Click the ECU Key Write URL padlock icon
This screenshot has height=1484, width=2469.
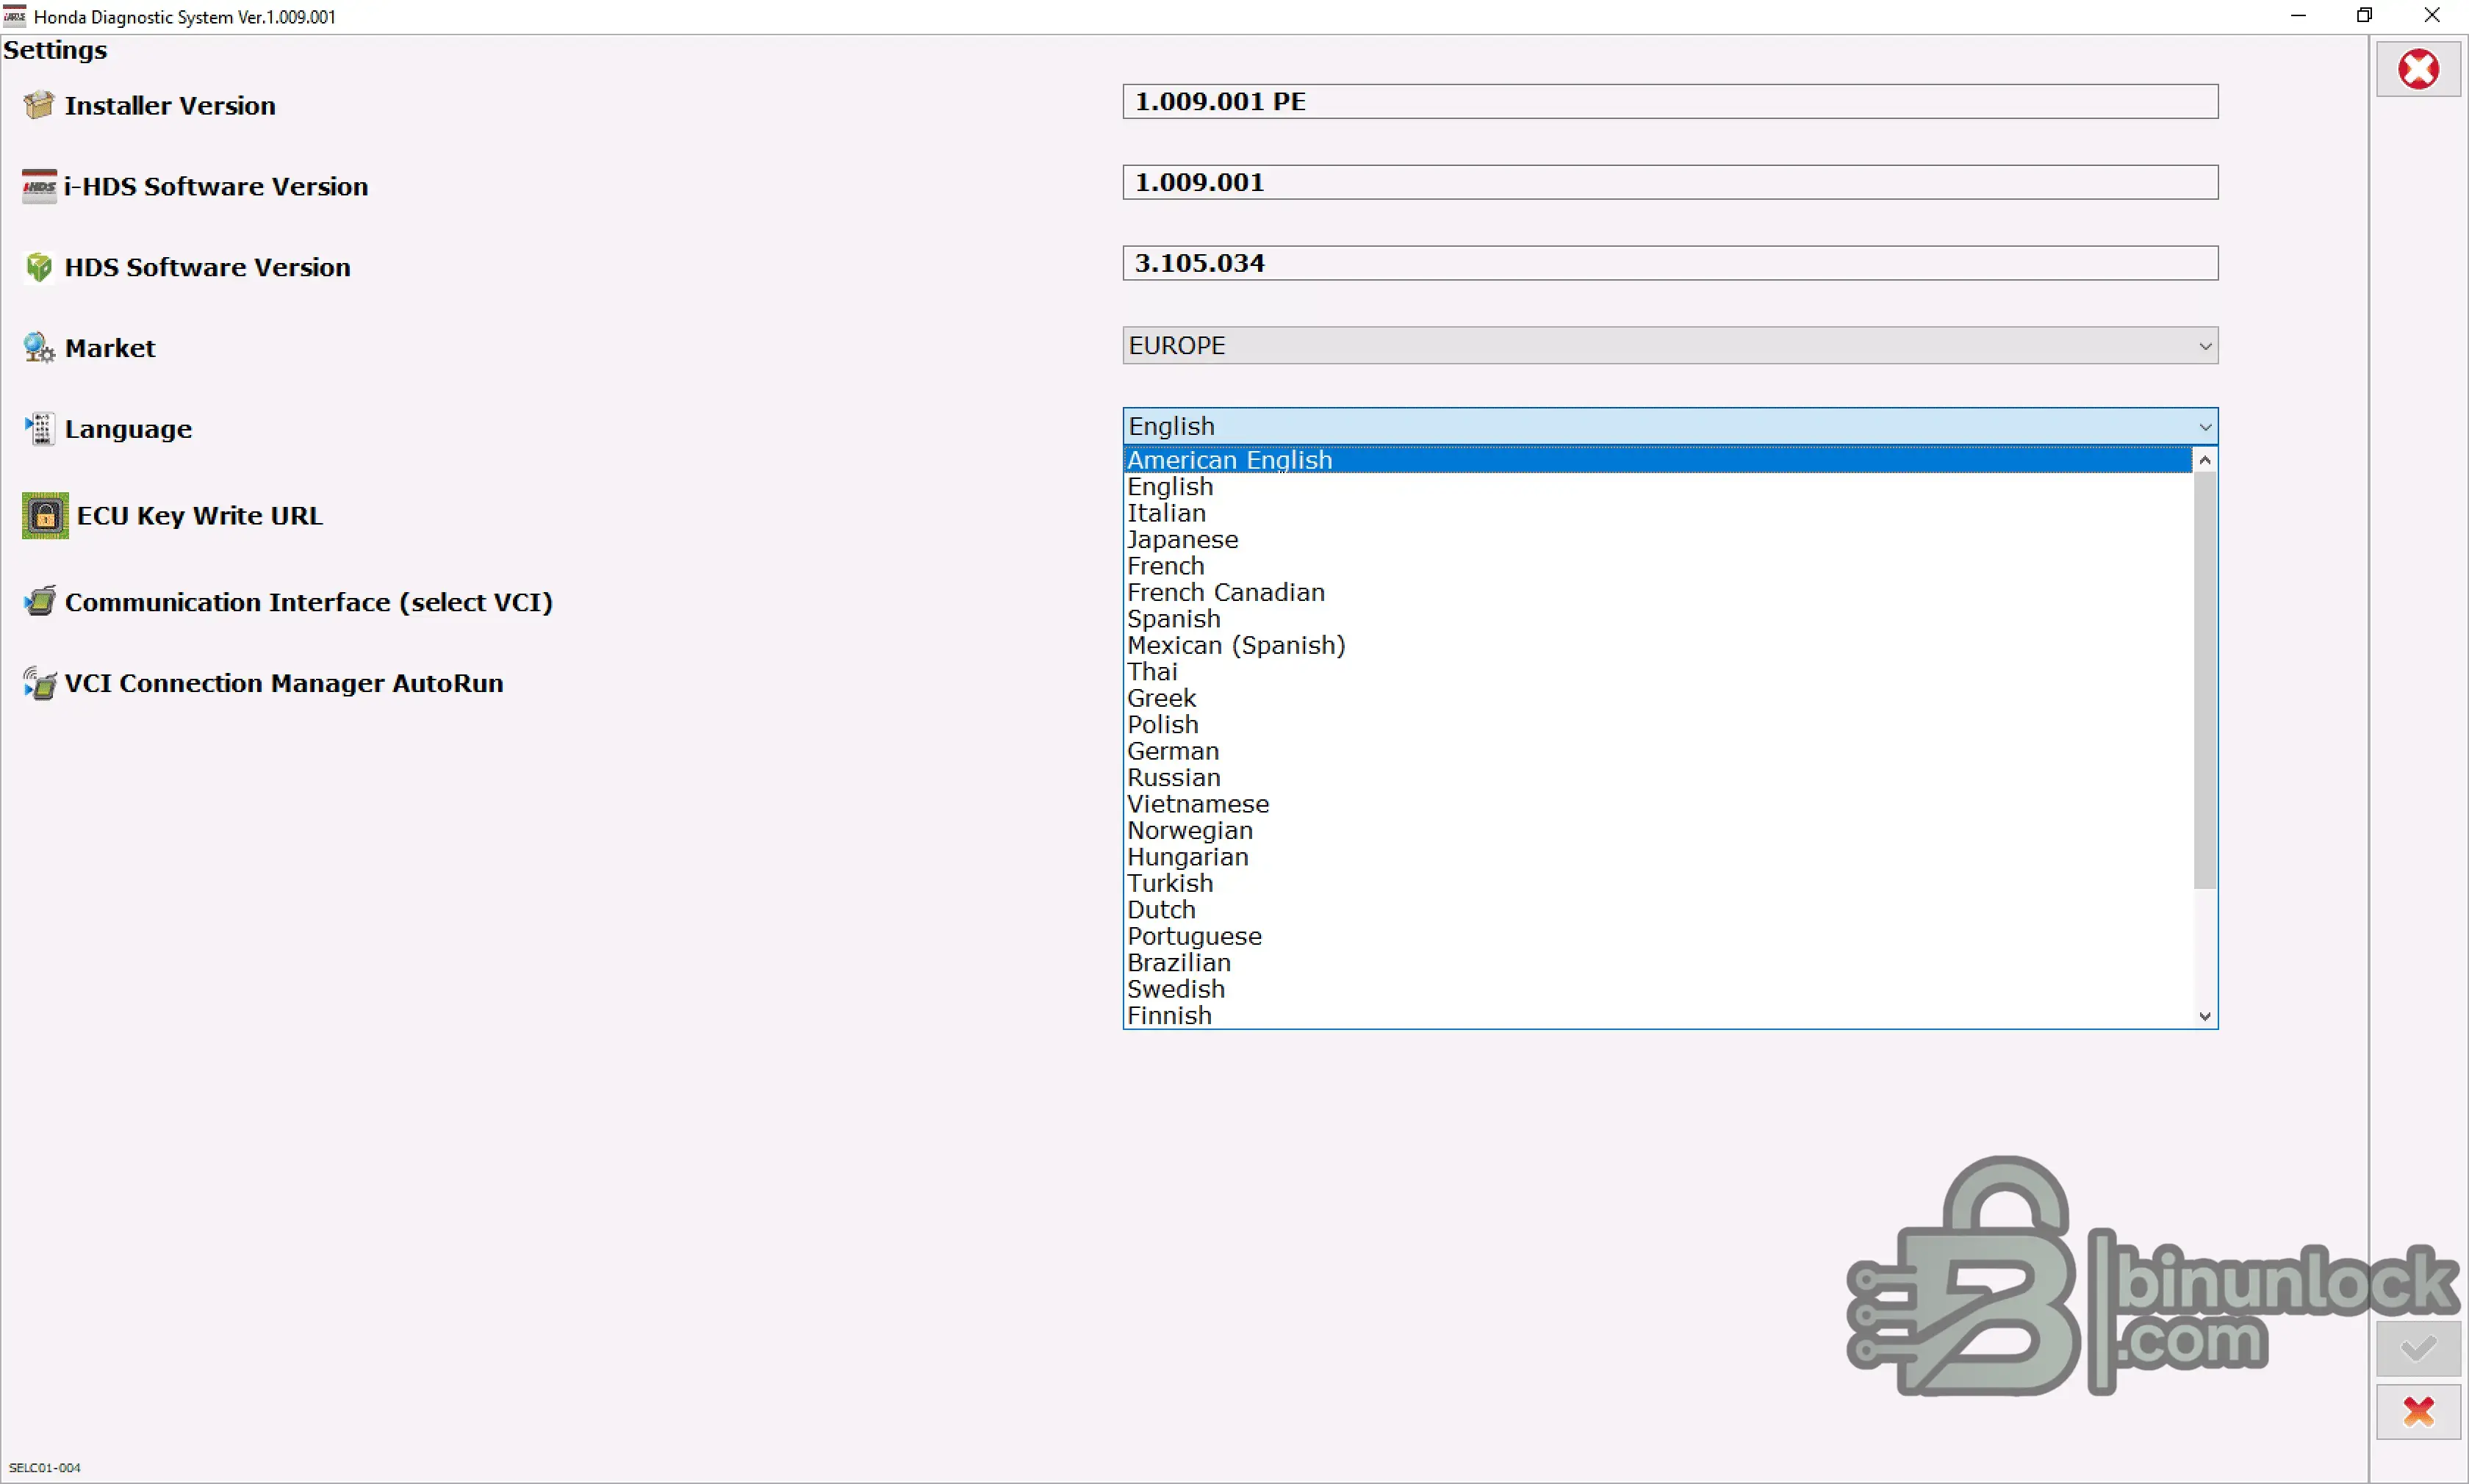coord(45,516)
